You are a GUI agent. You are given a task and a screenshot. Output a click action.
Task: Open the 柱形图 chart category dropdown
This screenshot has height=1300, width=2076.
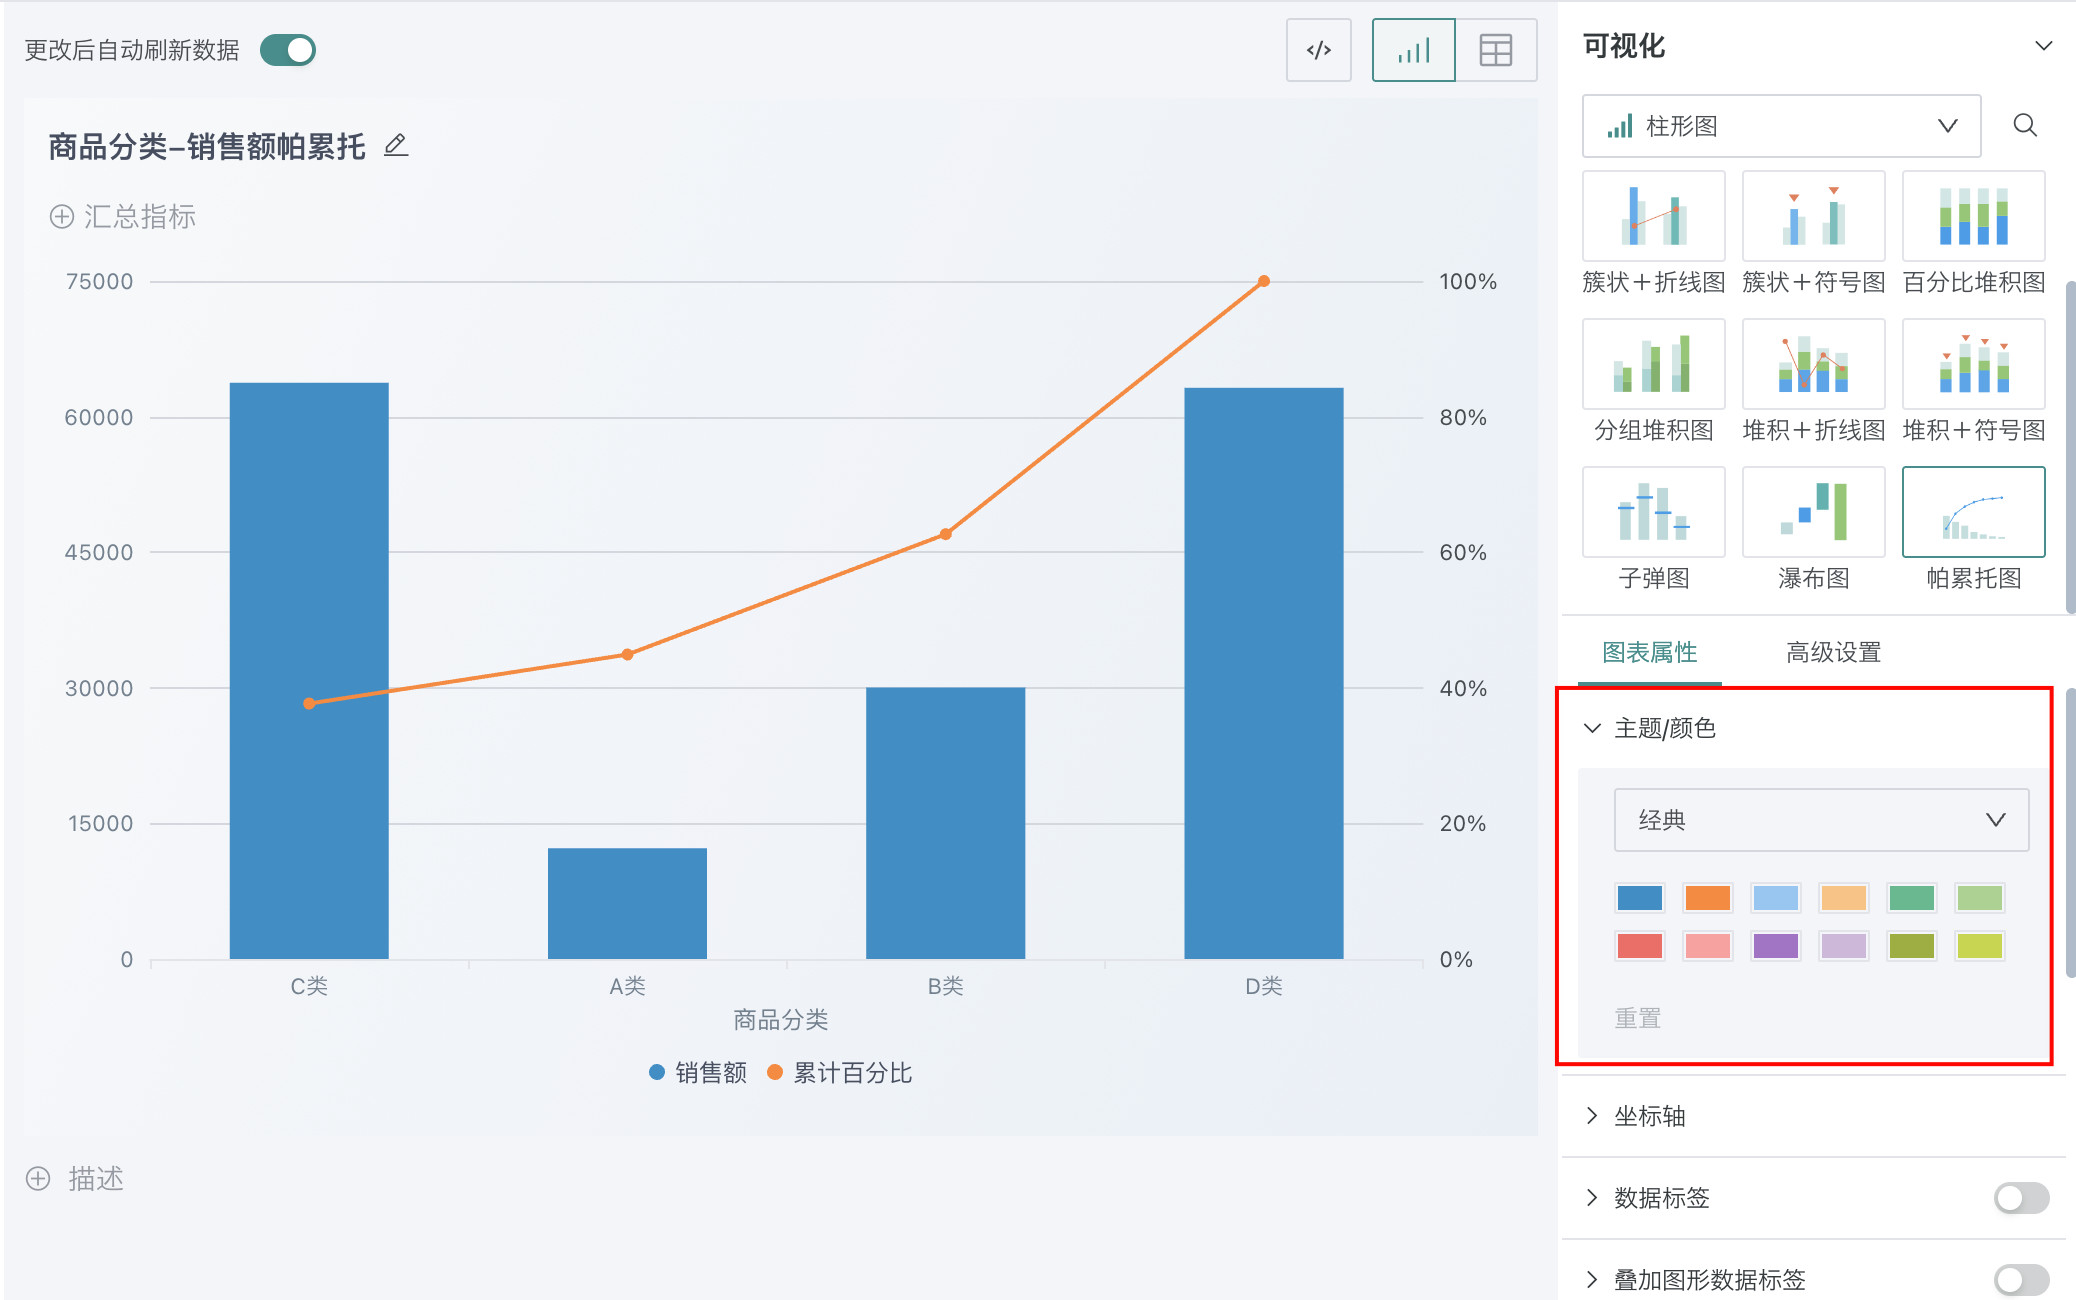pos(1781,126)
